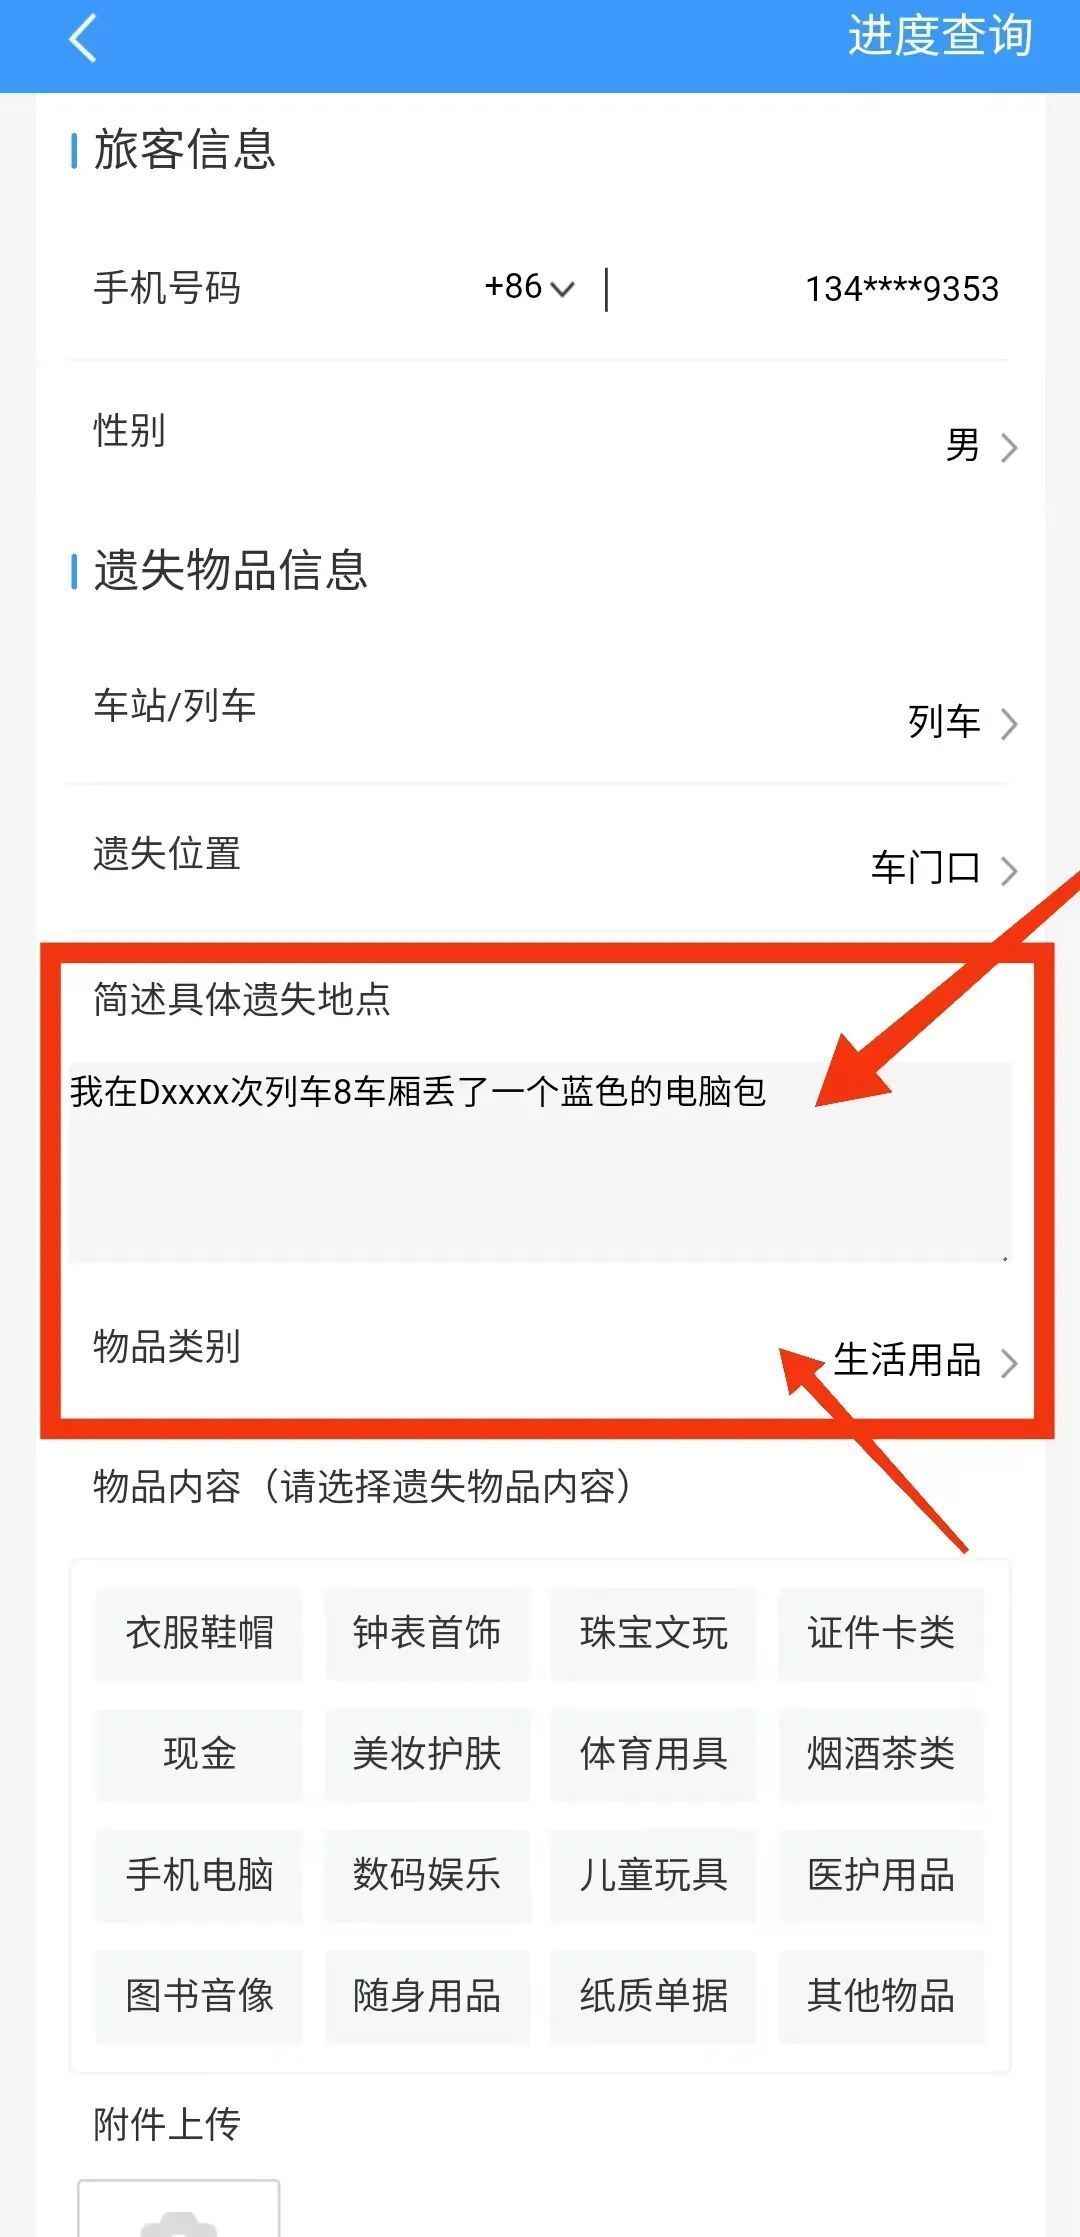Expand the +86 country code dropdown

click(x=529, y=288)
